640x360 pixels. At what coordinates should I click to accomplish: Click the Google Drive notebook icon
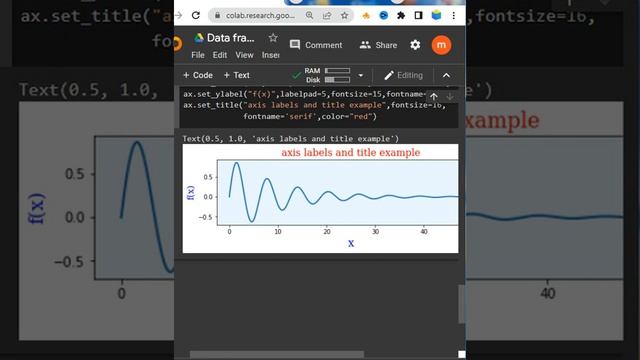[199, 38]
